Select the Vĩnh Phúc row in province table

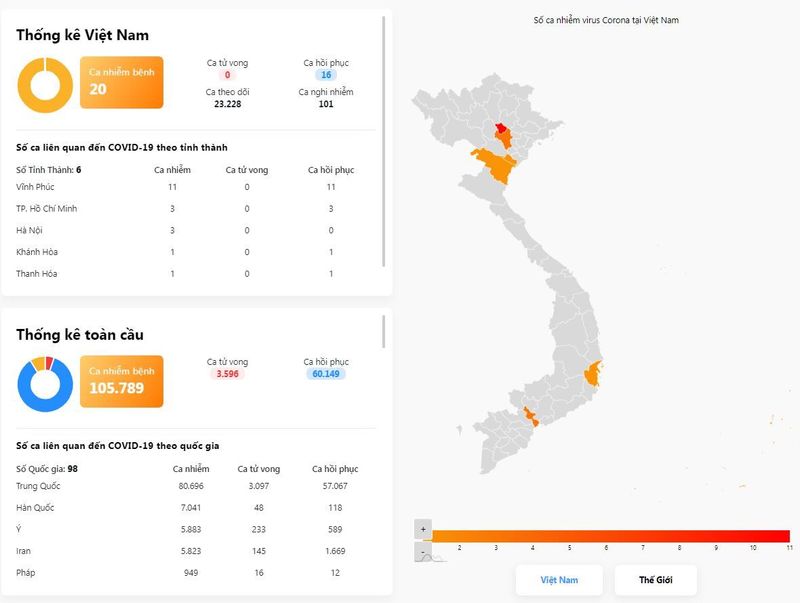[190, 187]
